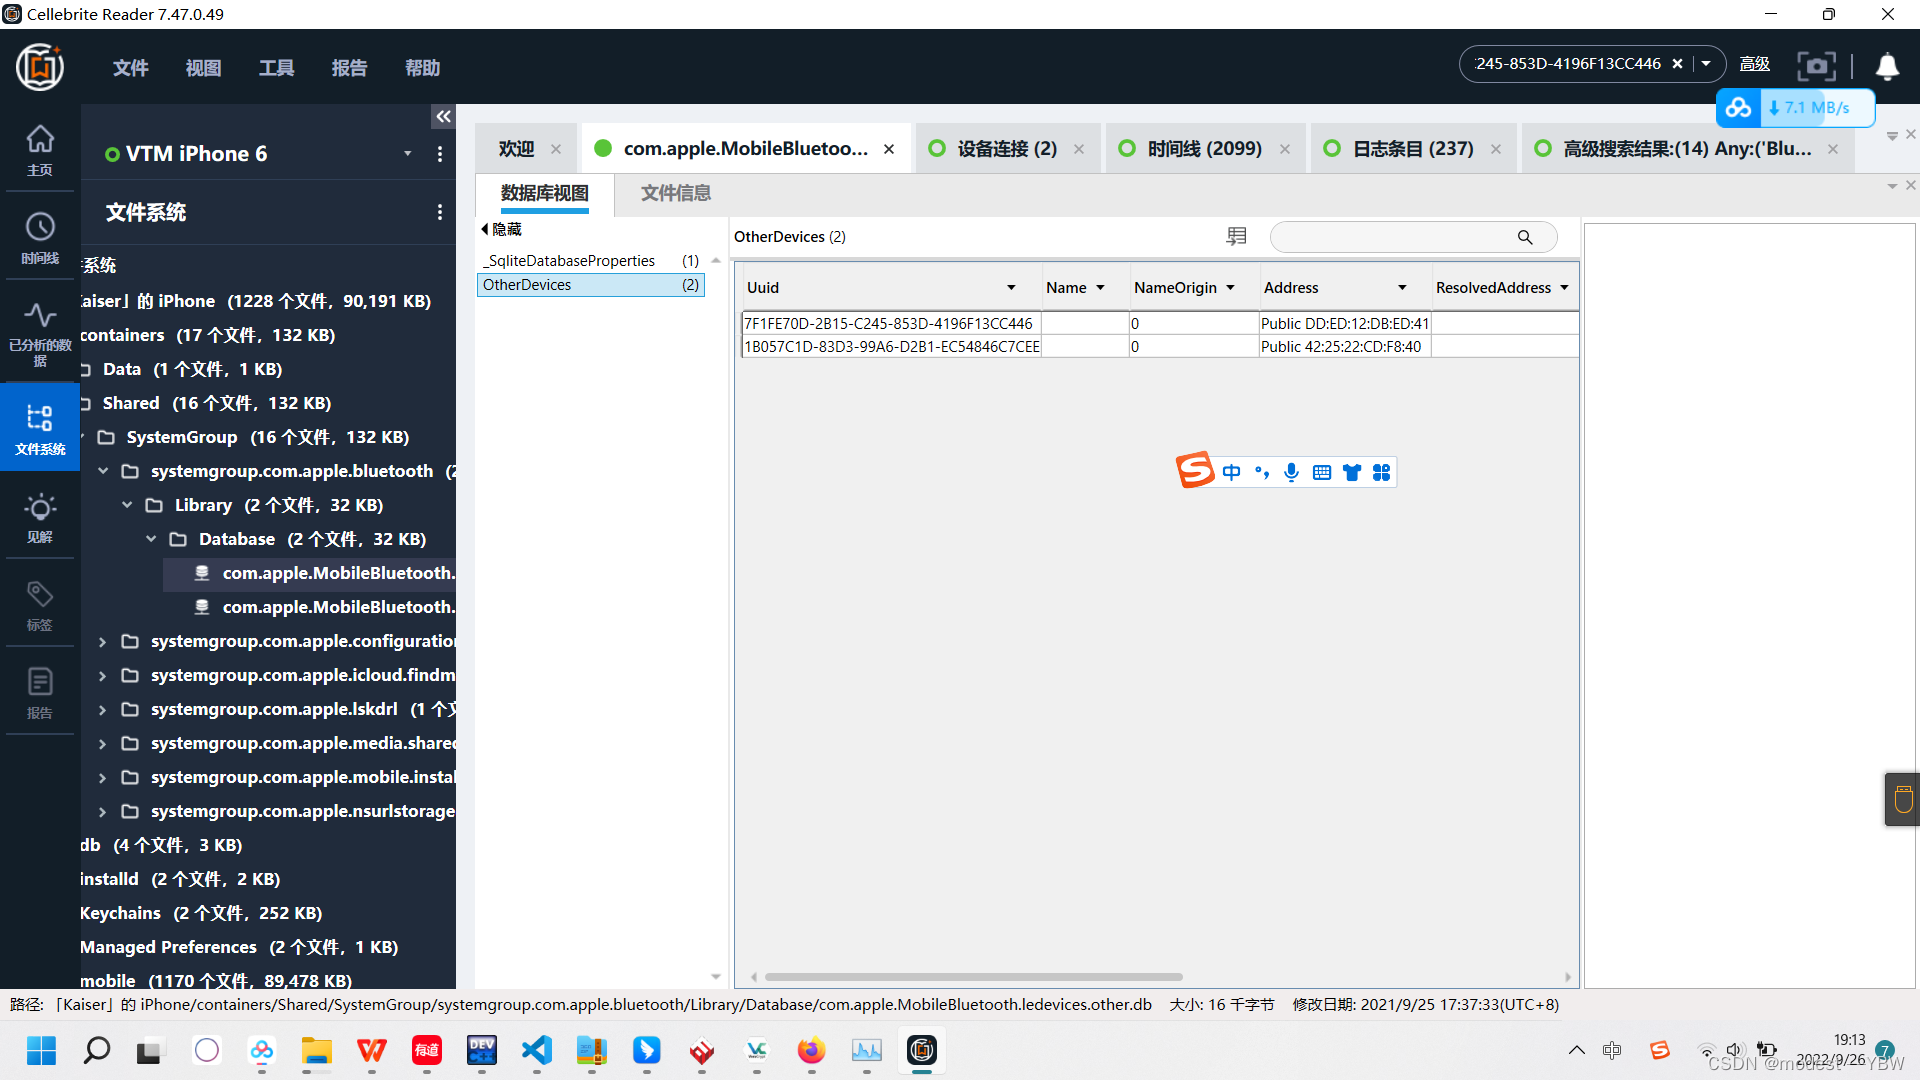The width and height of the screenshot is (1920, 1080).
Task: Click the Advanced search link
Action: pos(1754,64)
